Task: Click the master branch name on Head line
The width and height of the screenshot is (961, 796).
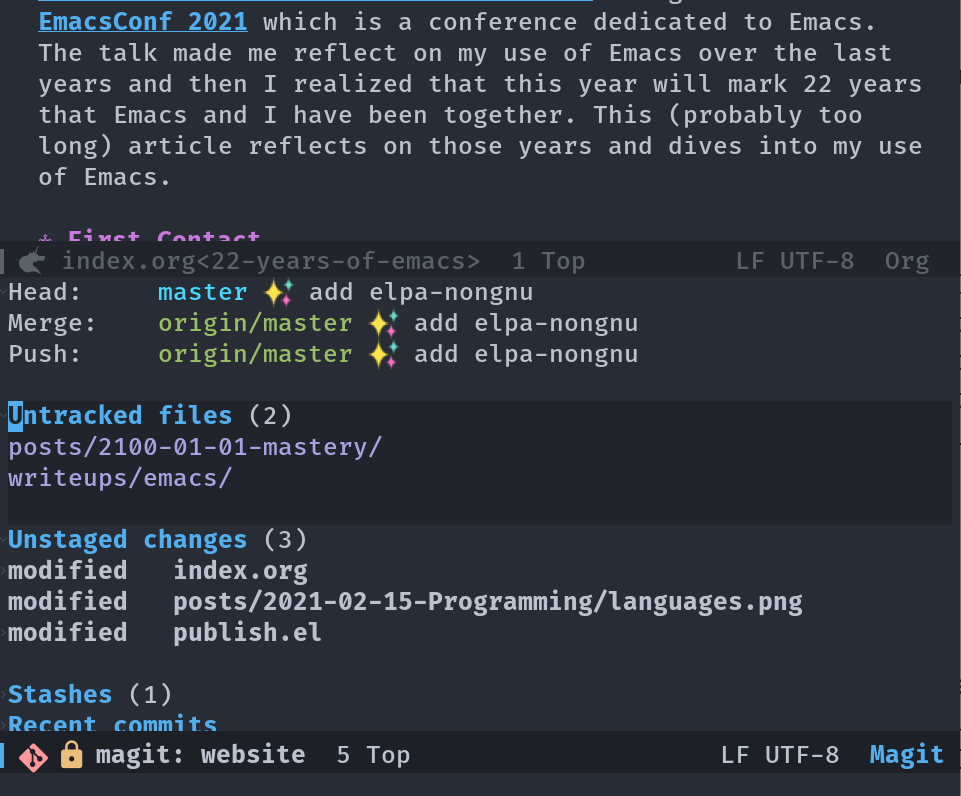Action: (x=202, y=292)
